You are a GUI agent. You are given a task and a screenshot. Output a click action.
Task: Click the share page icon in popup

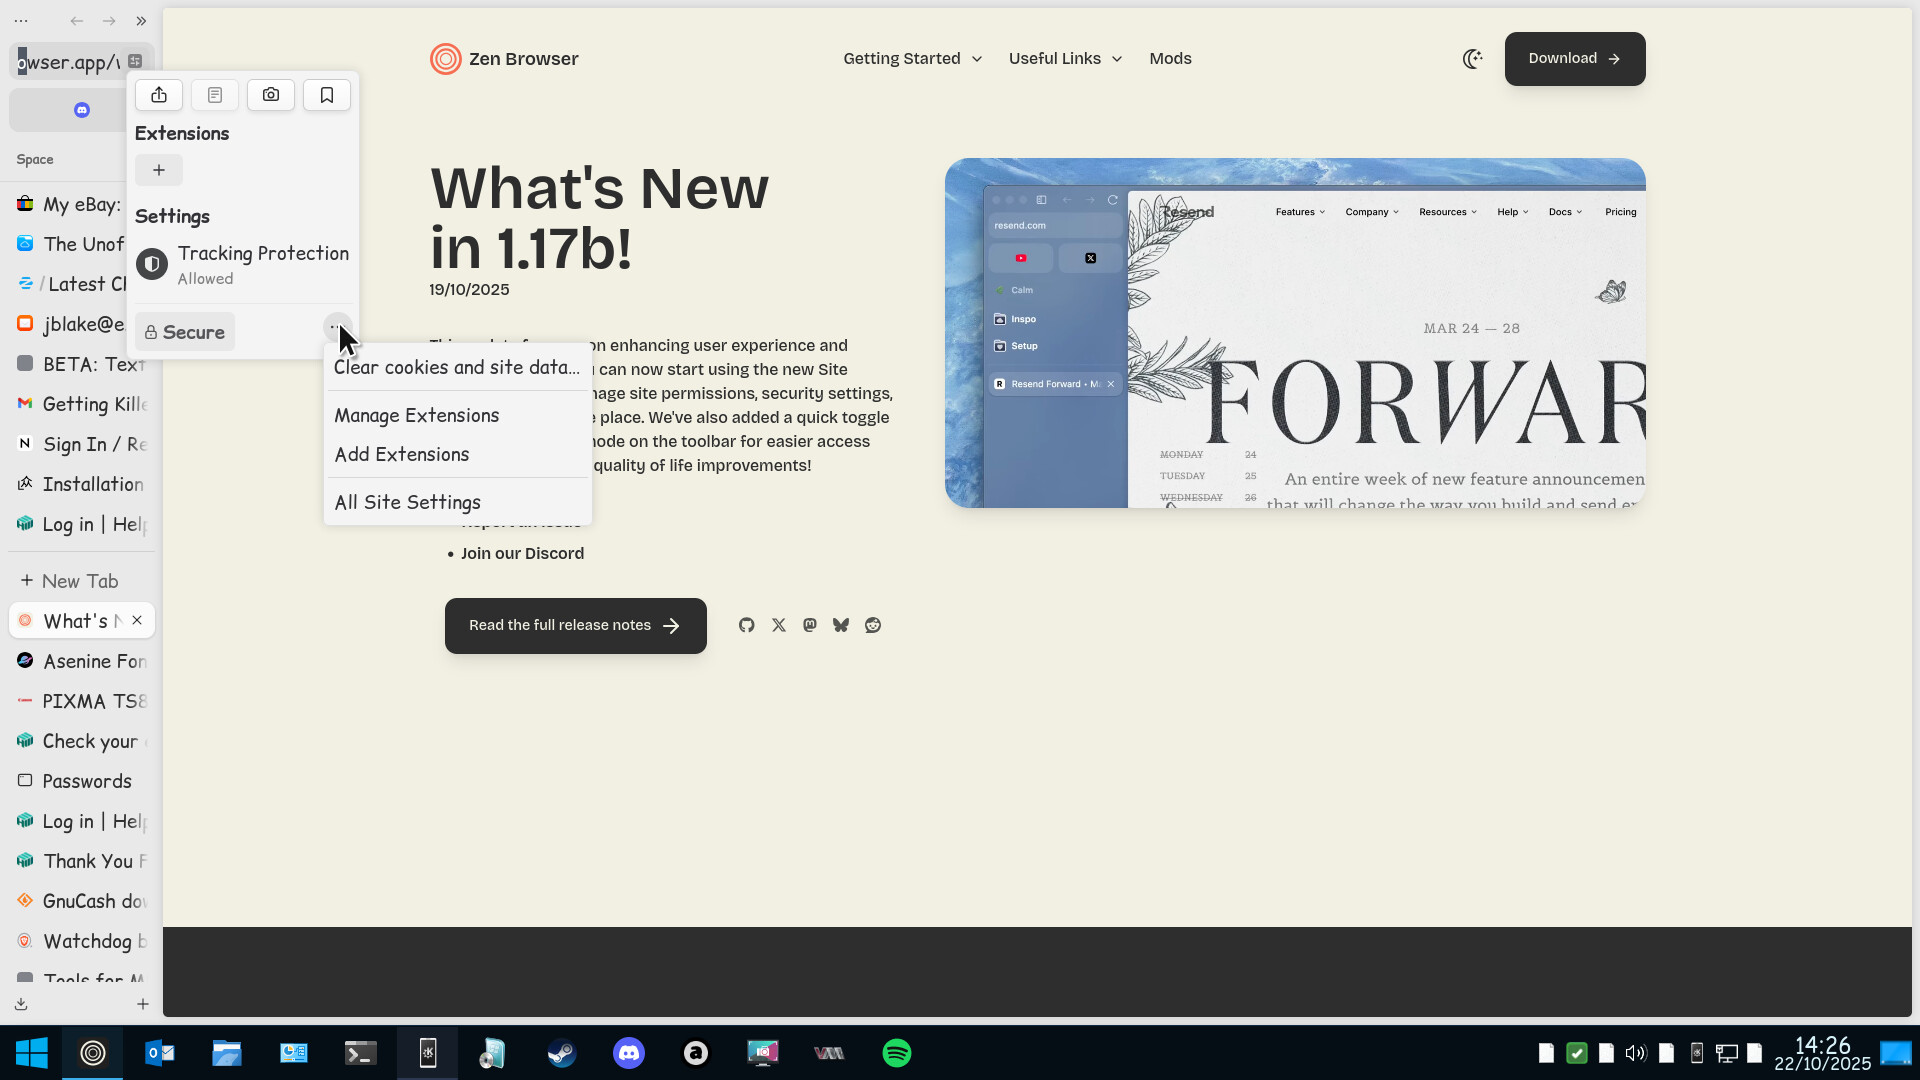click(159, 95)
